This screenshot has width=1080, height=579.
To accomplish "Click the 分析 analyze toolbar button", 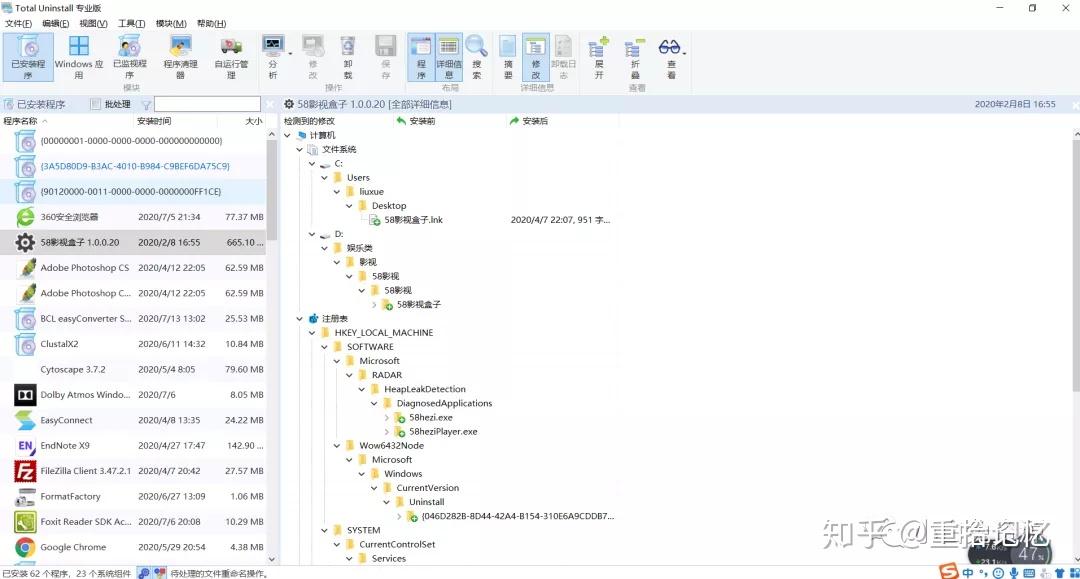I will (273, 58).
